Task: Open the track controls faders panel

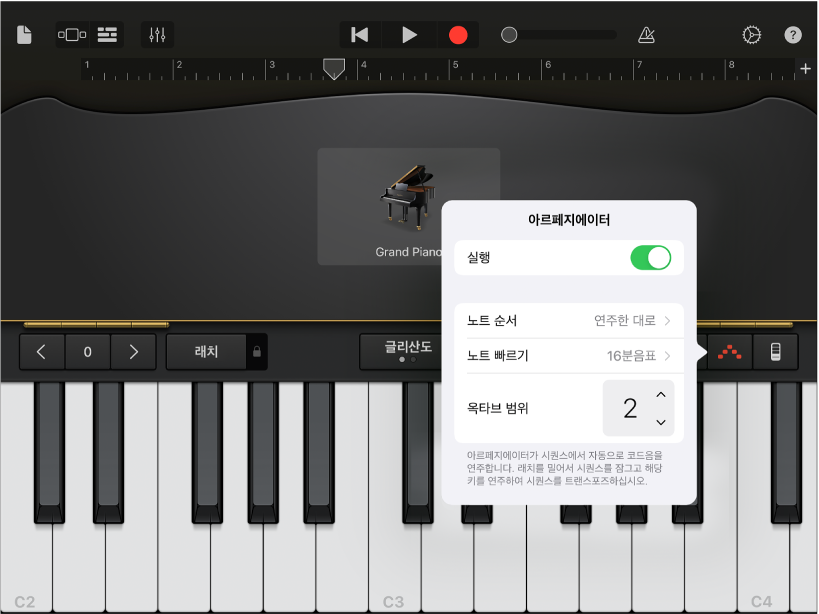Action: 156,33
